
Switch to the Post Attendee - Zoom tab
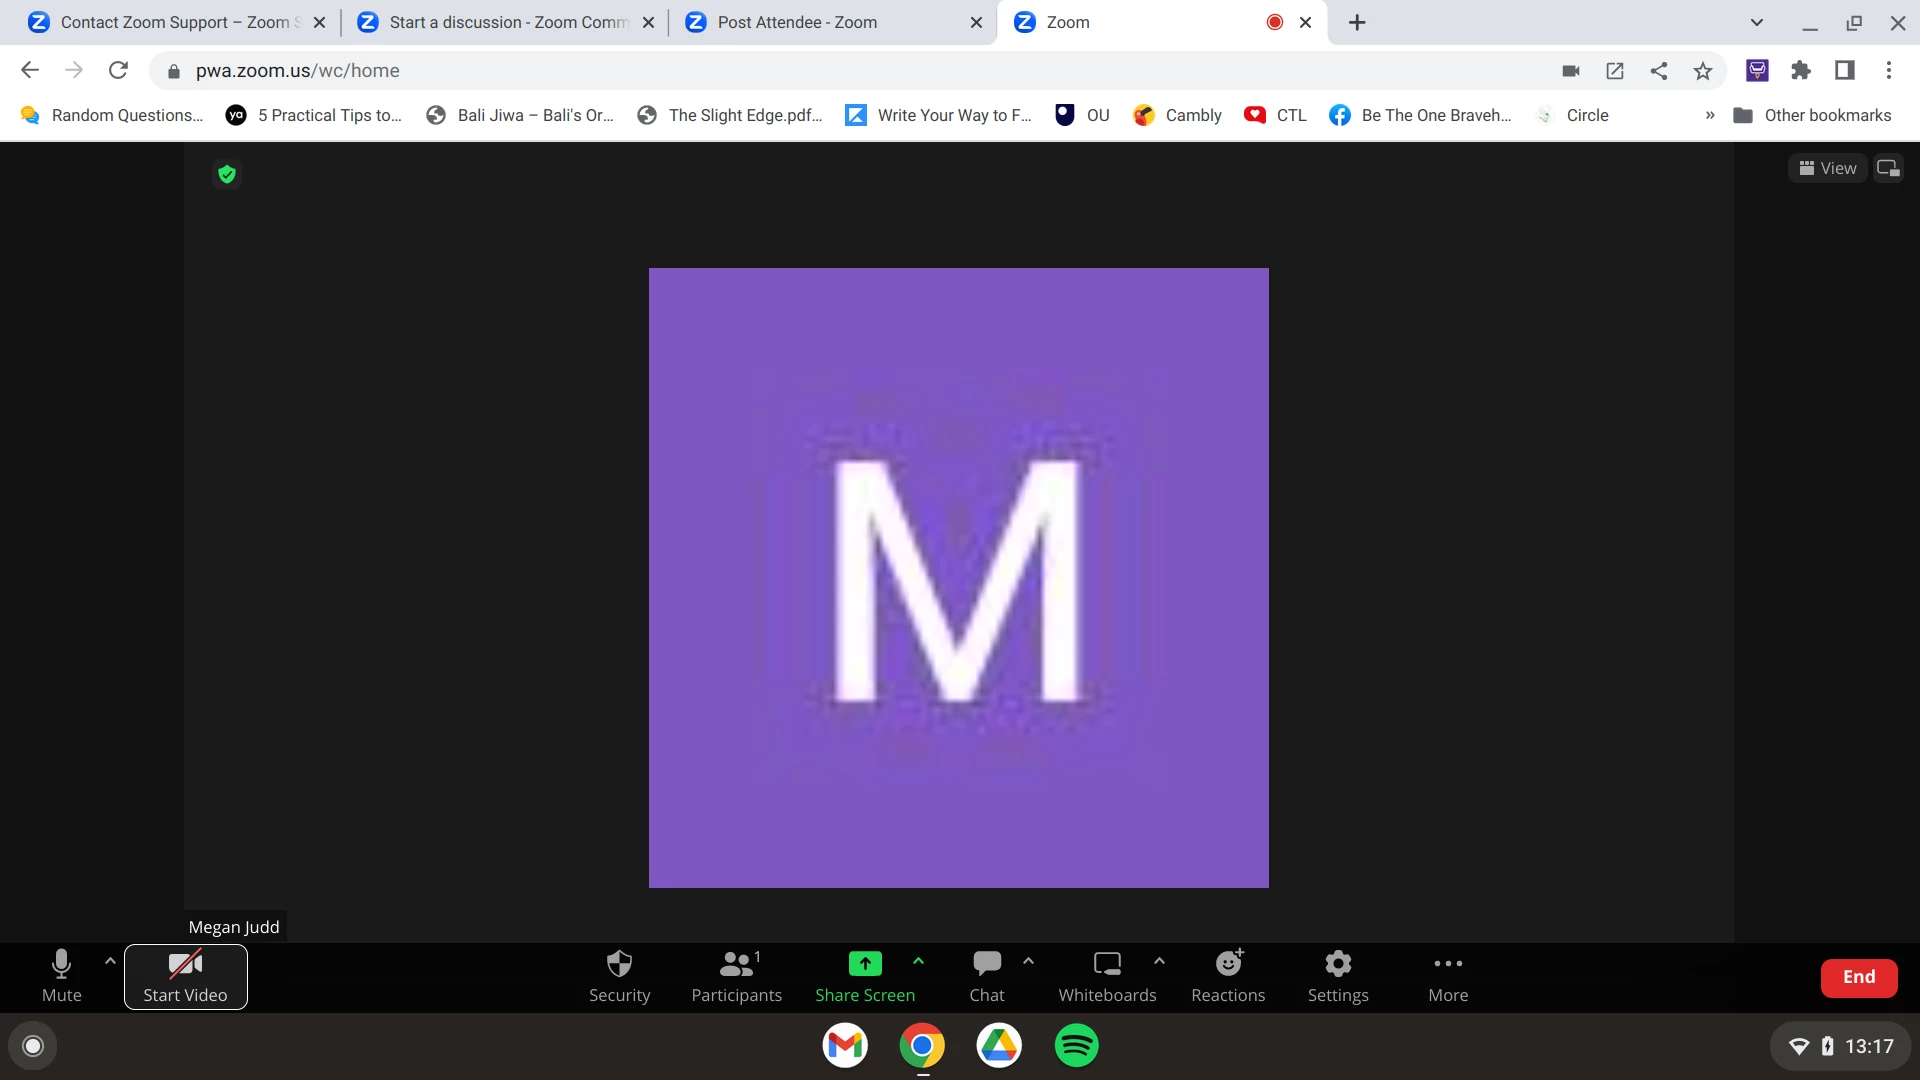(797, 22)
